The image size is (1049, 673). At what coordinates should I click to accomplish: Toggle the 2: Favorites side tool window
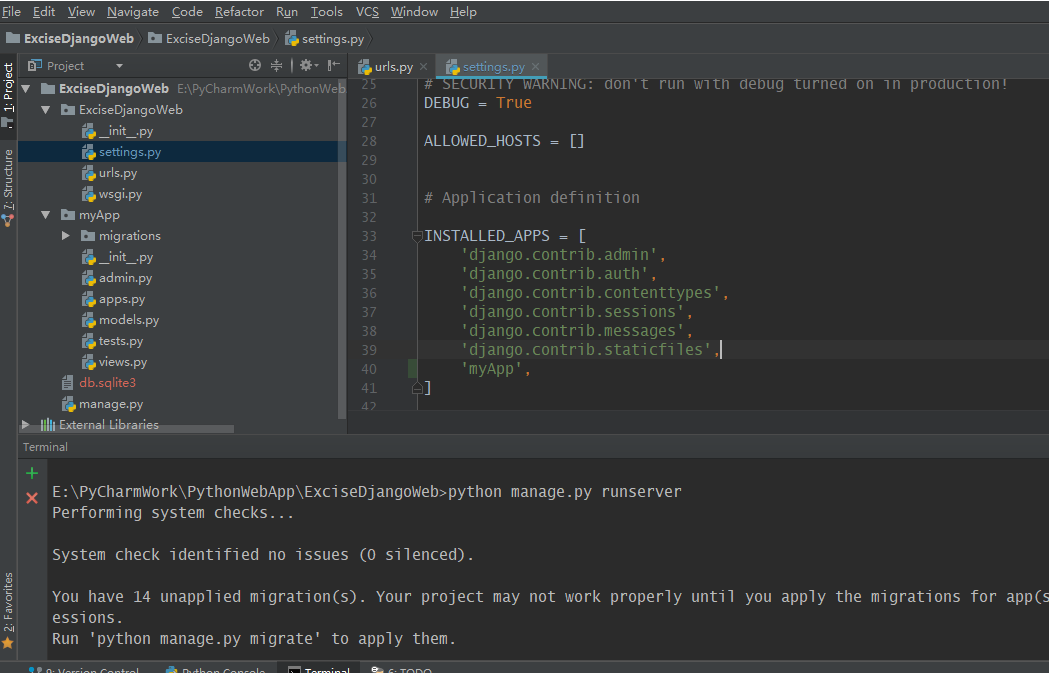(x=8, y=609)
